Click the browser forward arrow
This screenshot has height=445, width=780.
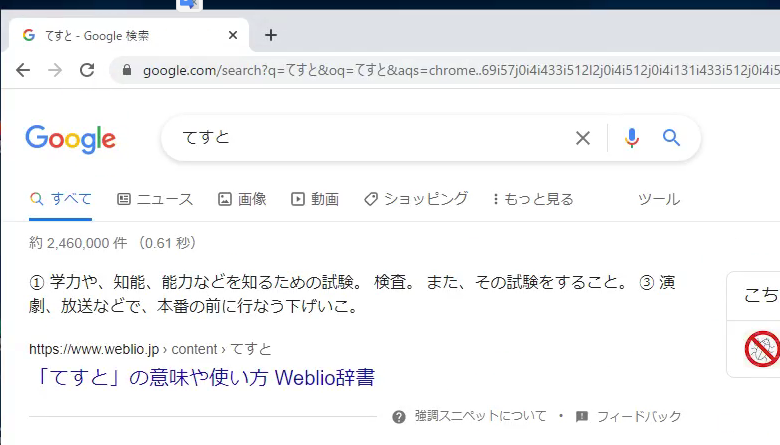click(x=55, y=70)
